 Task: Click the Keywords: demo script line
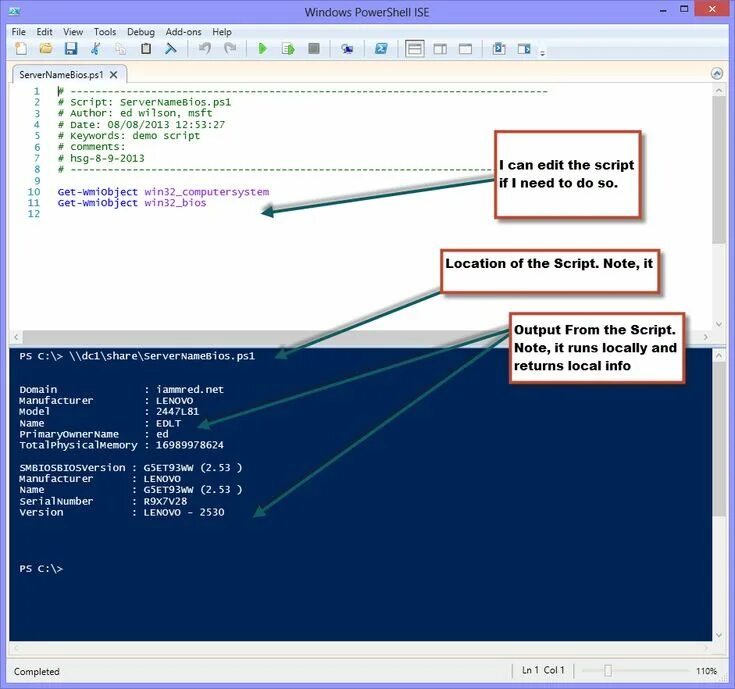coord(128,135)
